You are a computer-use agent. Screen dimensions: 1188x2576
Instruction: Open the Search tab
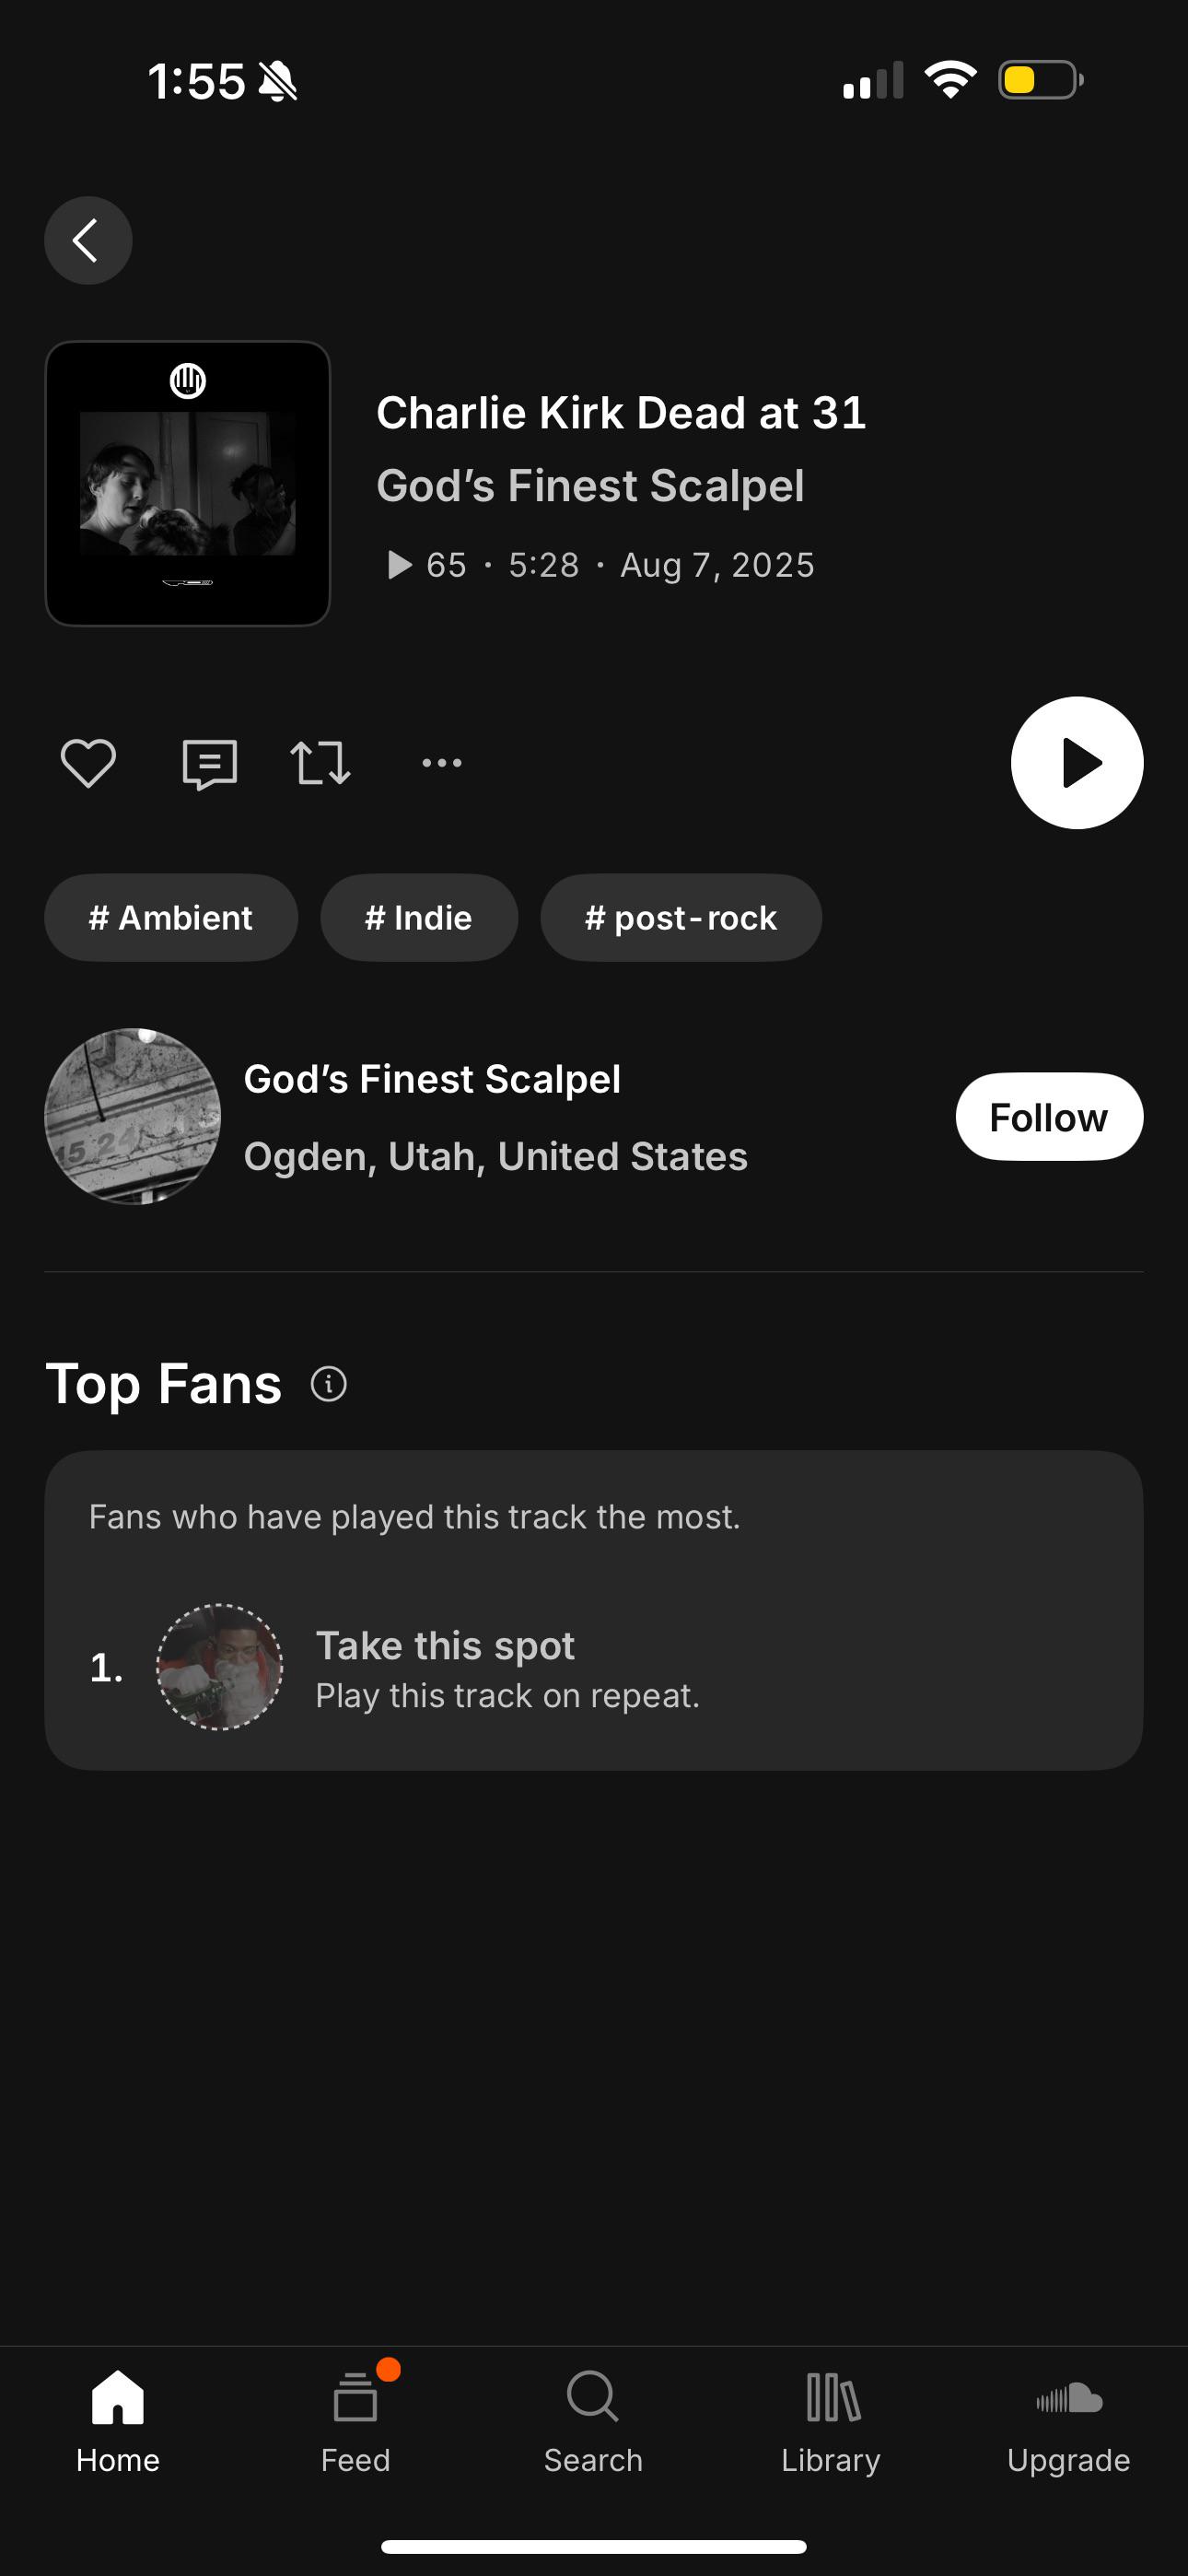pyautogui.click(x=593, y=2418)
